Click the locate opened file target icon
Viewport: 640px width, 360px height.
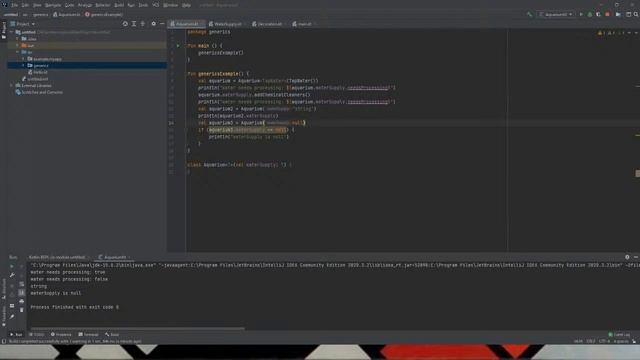(125, 24)
